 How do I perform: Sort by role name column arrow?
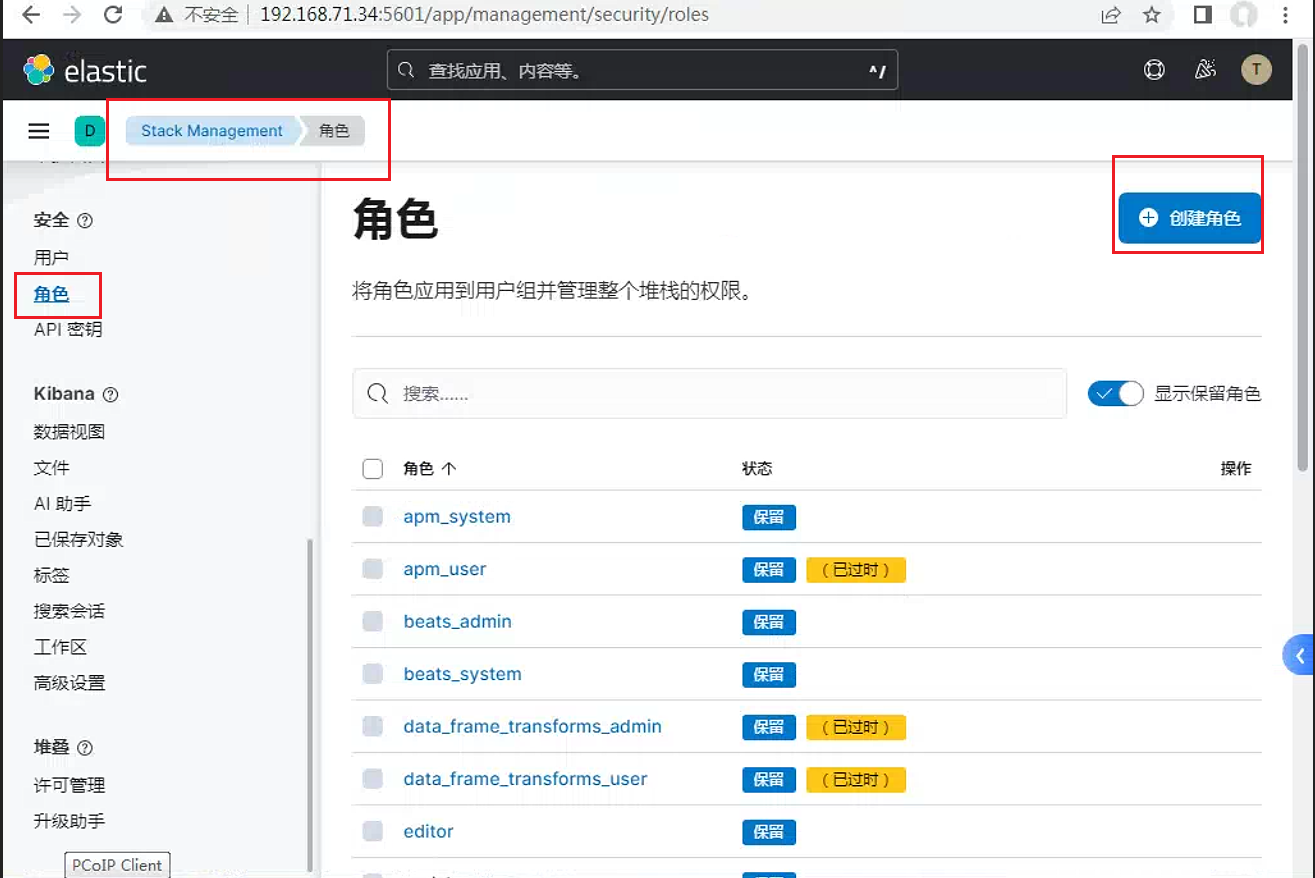(448, 469)
